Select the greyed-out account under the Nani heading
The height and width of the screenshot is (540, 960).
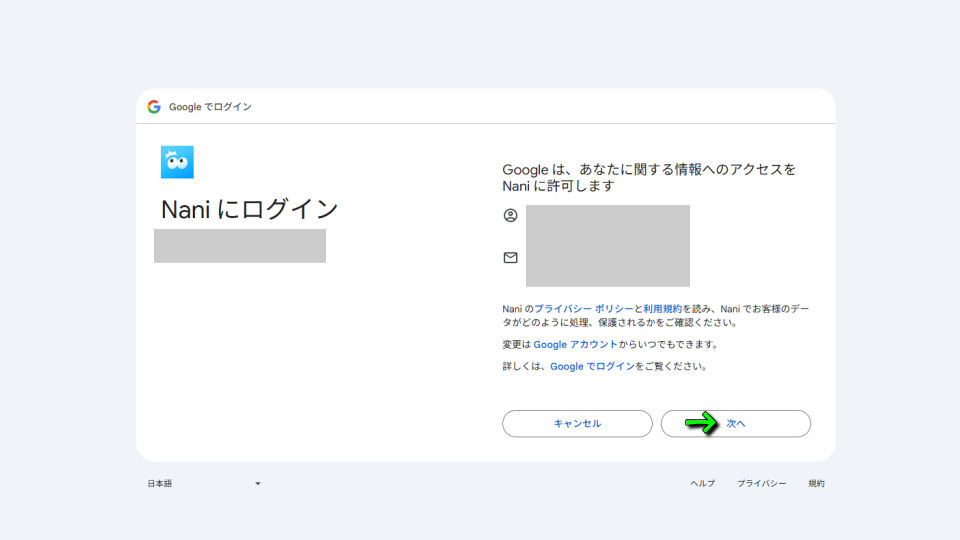[x=240, y=246]
